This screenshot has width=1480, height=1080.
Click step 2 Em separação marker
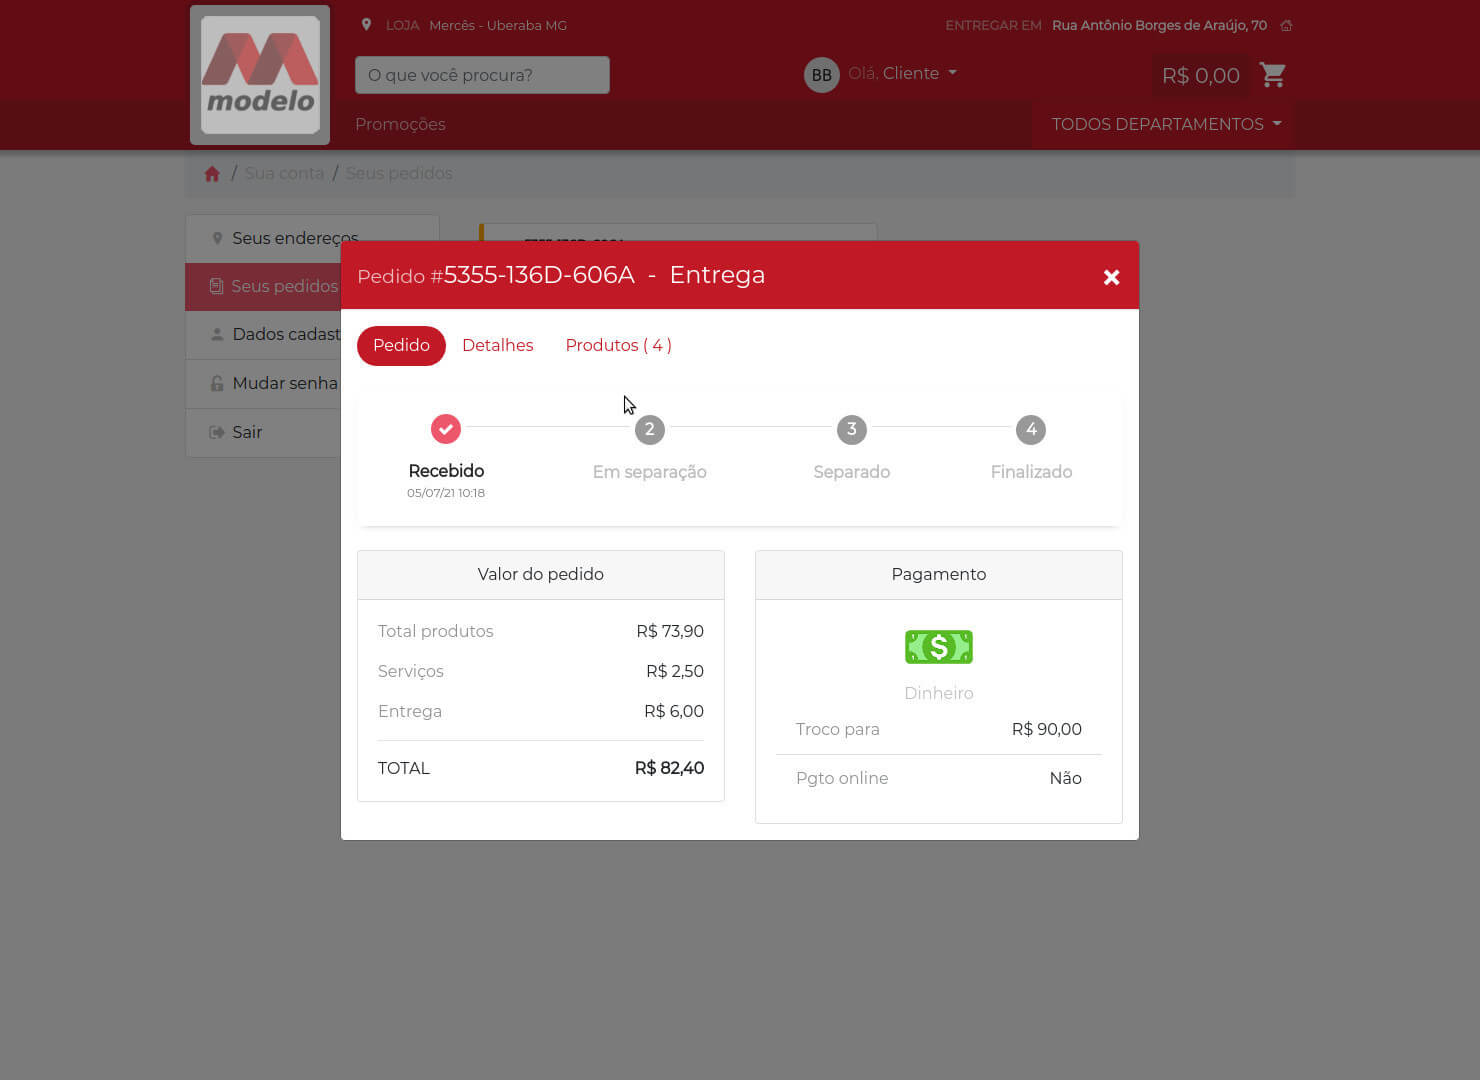pyautogui.click(x=649, y=430)
